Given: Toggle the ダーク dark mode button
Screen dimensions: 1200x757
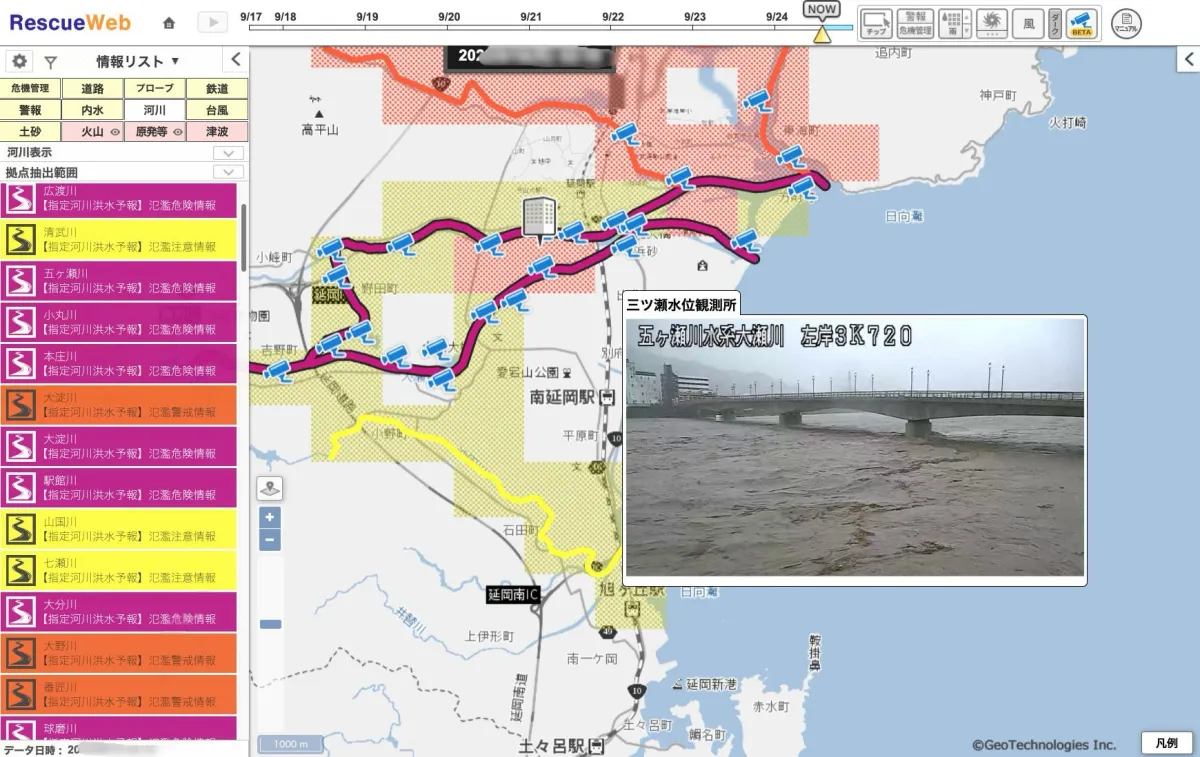Looking at the screenshot, I should pyautogui.click(x=1054, y=23).
